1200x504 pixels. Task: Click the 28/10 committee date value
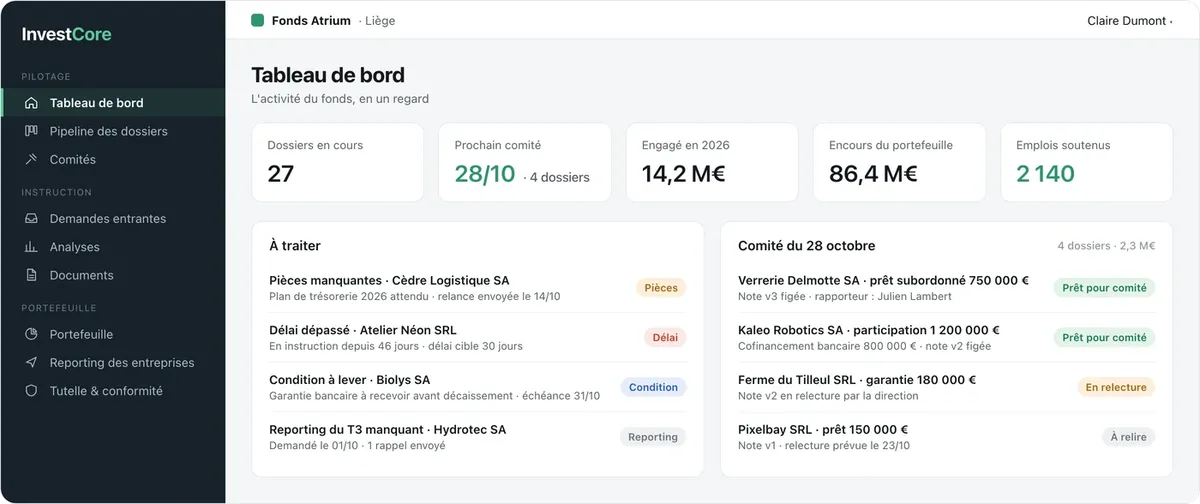[x=485, y=174]
